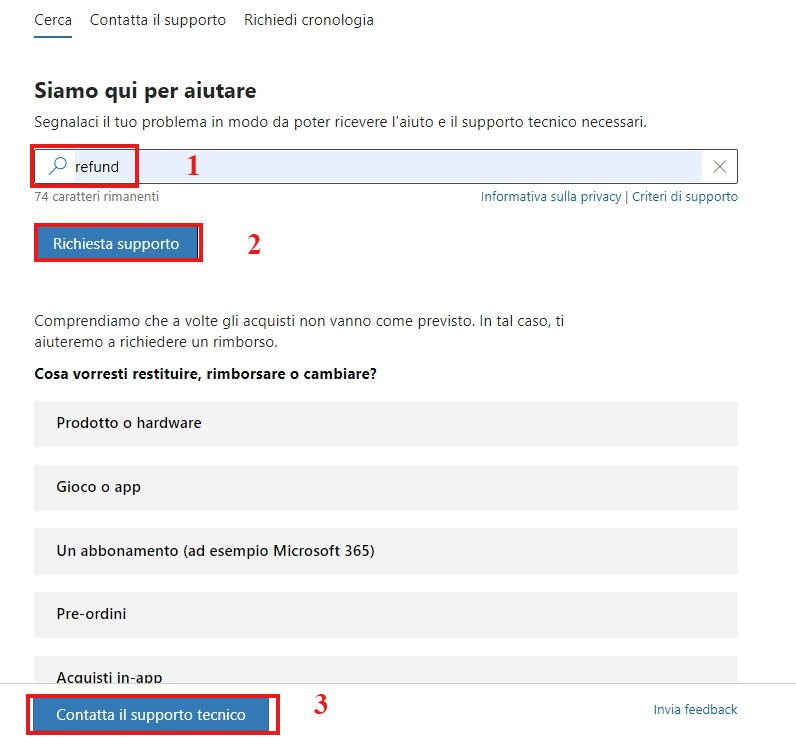Open the Invia feedback link
The image size is (796, 745).
tap(695, 709)
